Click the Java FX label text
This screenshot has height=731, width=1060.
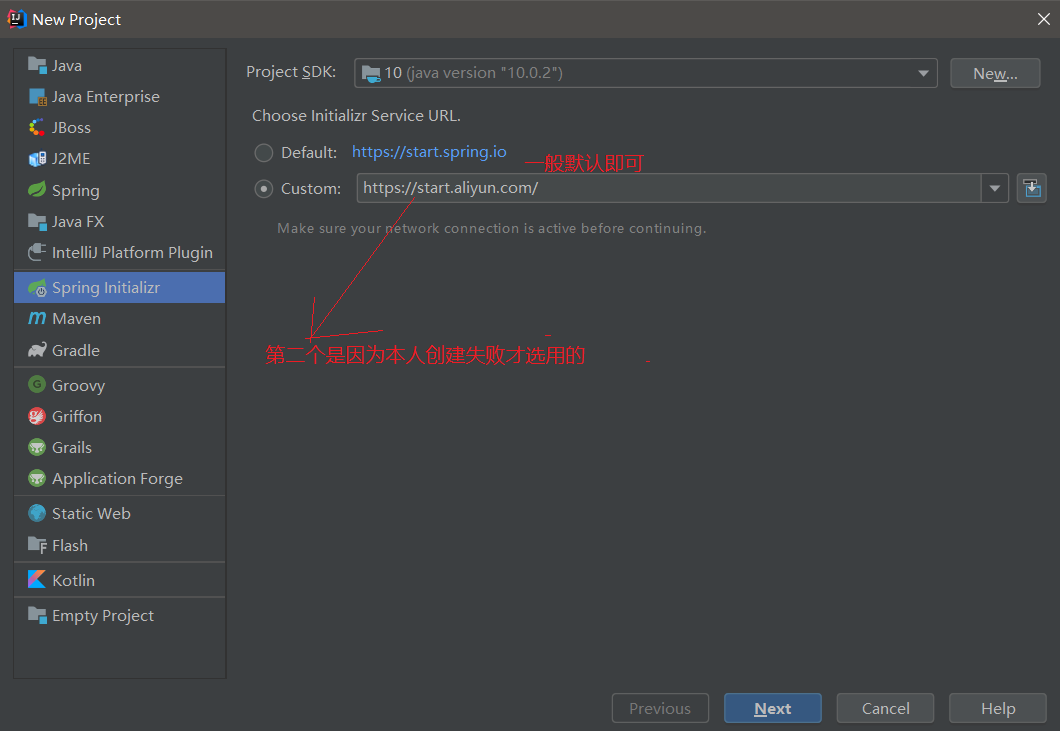coord(78,222)
